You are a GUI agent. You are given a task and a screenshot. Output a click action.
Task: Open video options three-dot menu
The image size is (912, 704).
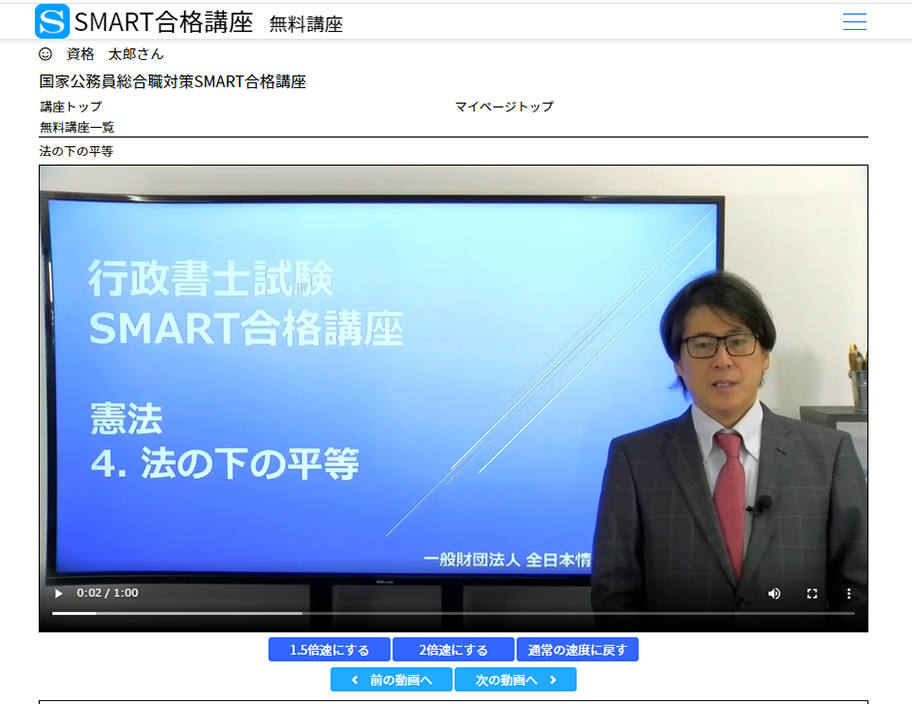(x=849, y=593)
